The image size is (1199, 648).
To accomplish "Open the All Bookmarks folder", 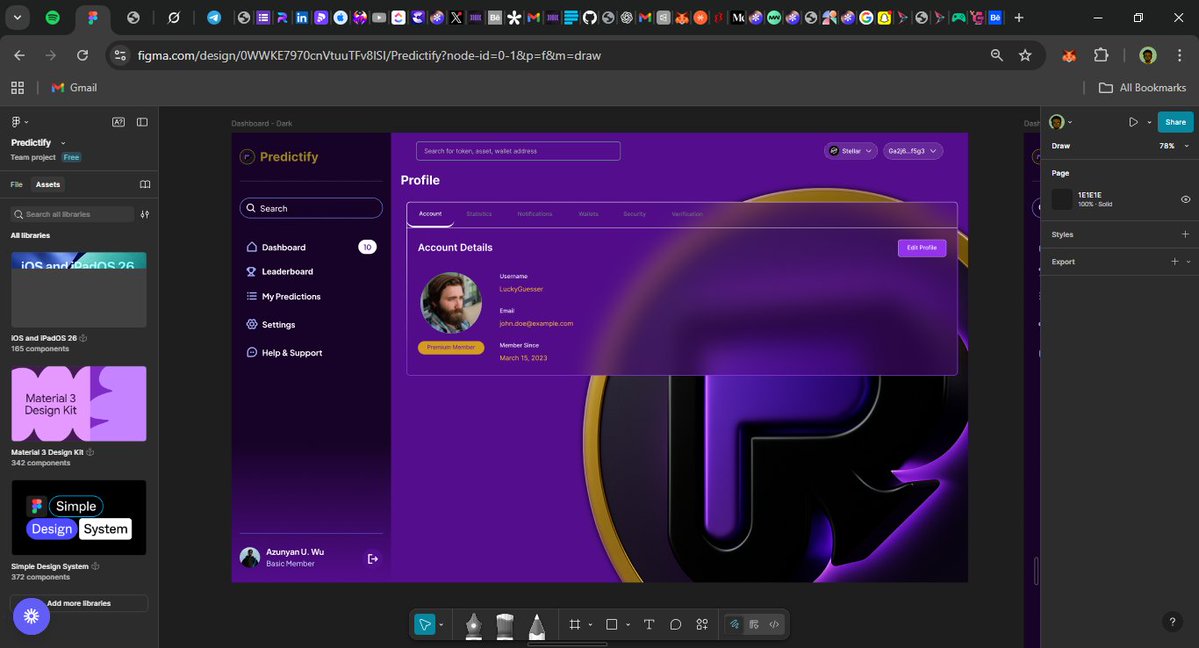I will pos(1142,88).
